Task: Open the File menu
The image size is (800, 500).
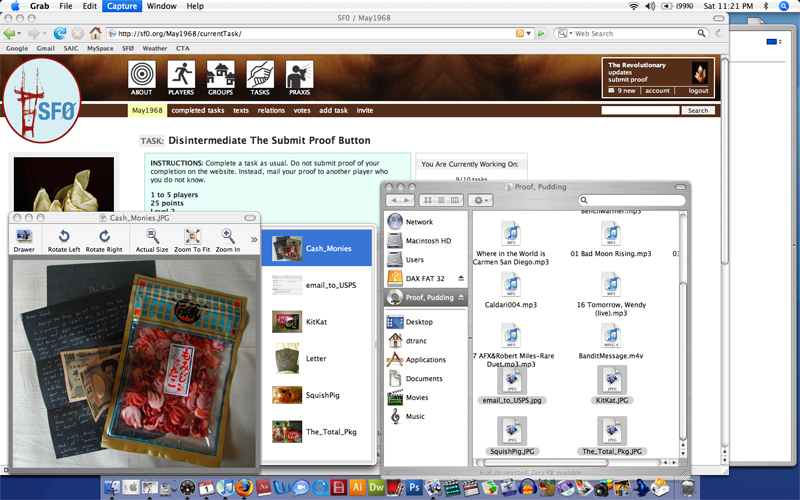Action: click(65, 6)
